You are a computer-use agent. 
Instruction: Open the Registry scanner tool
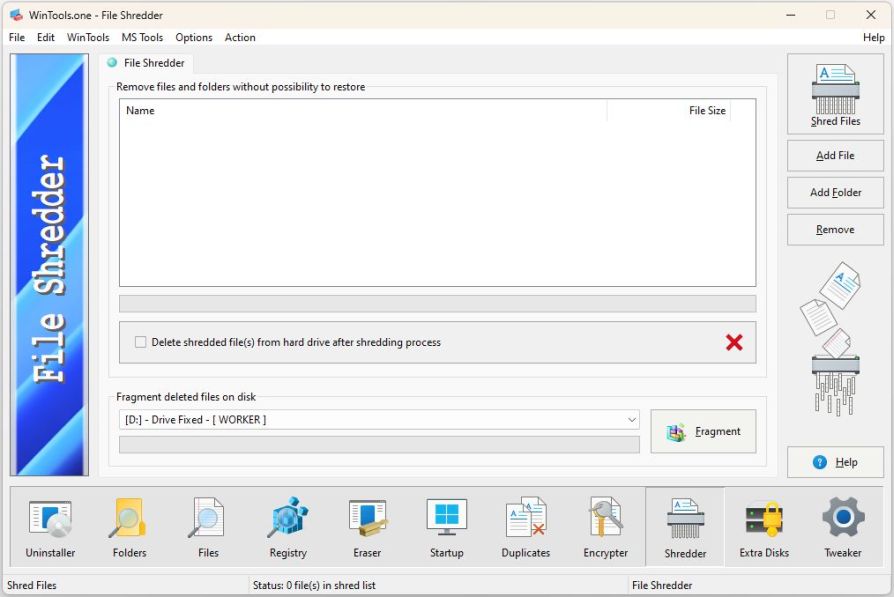click(x=288, y=527)
